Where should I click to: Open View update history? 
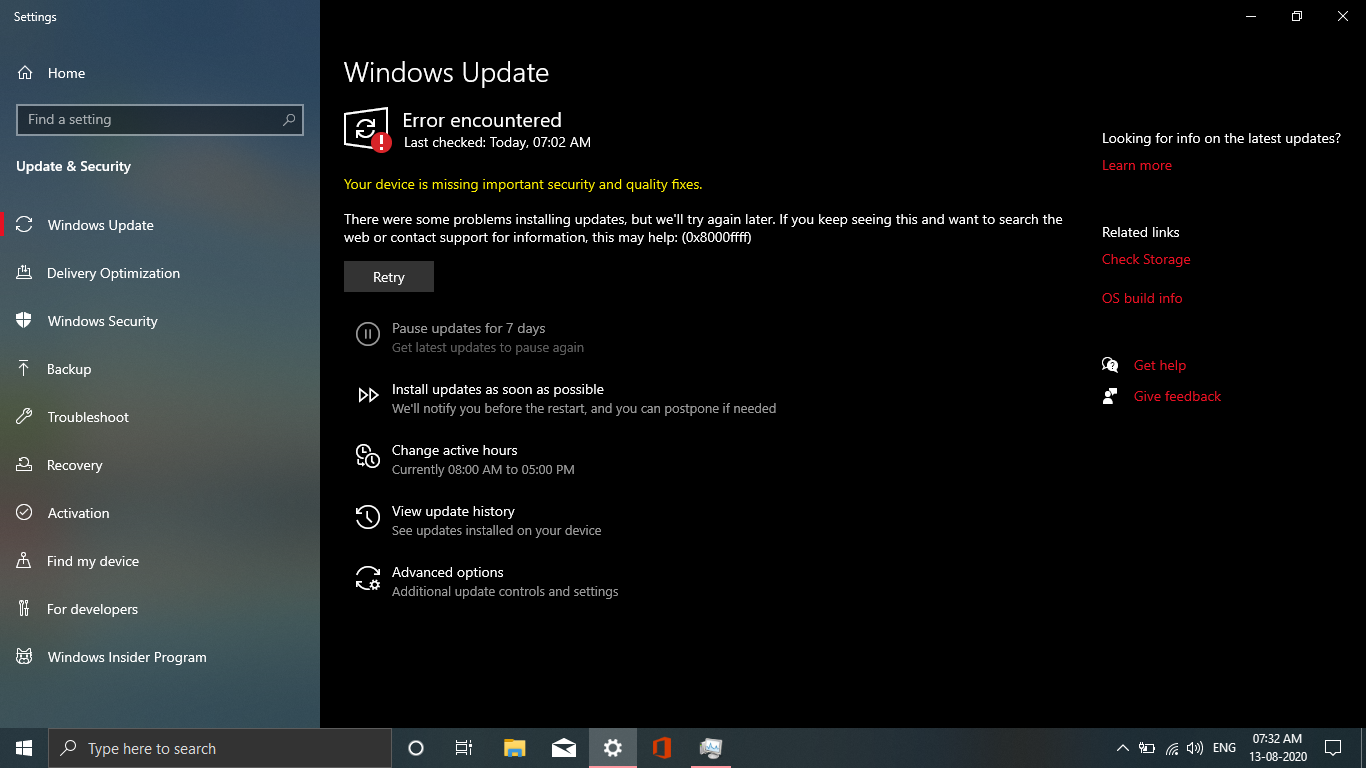pos(453,511)
